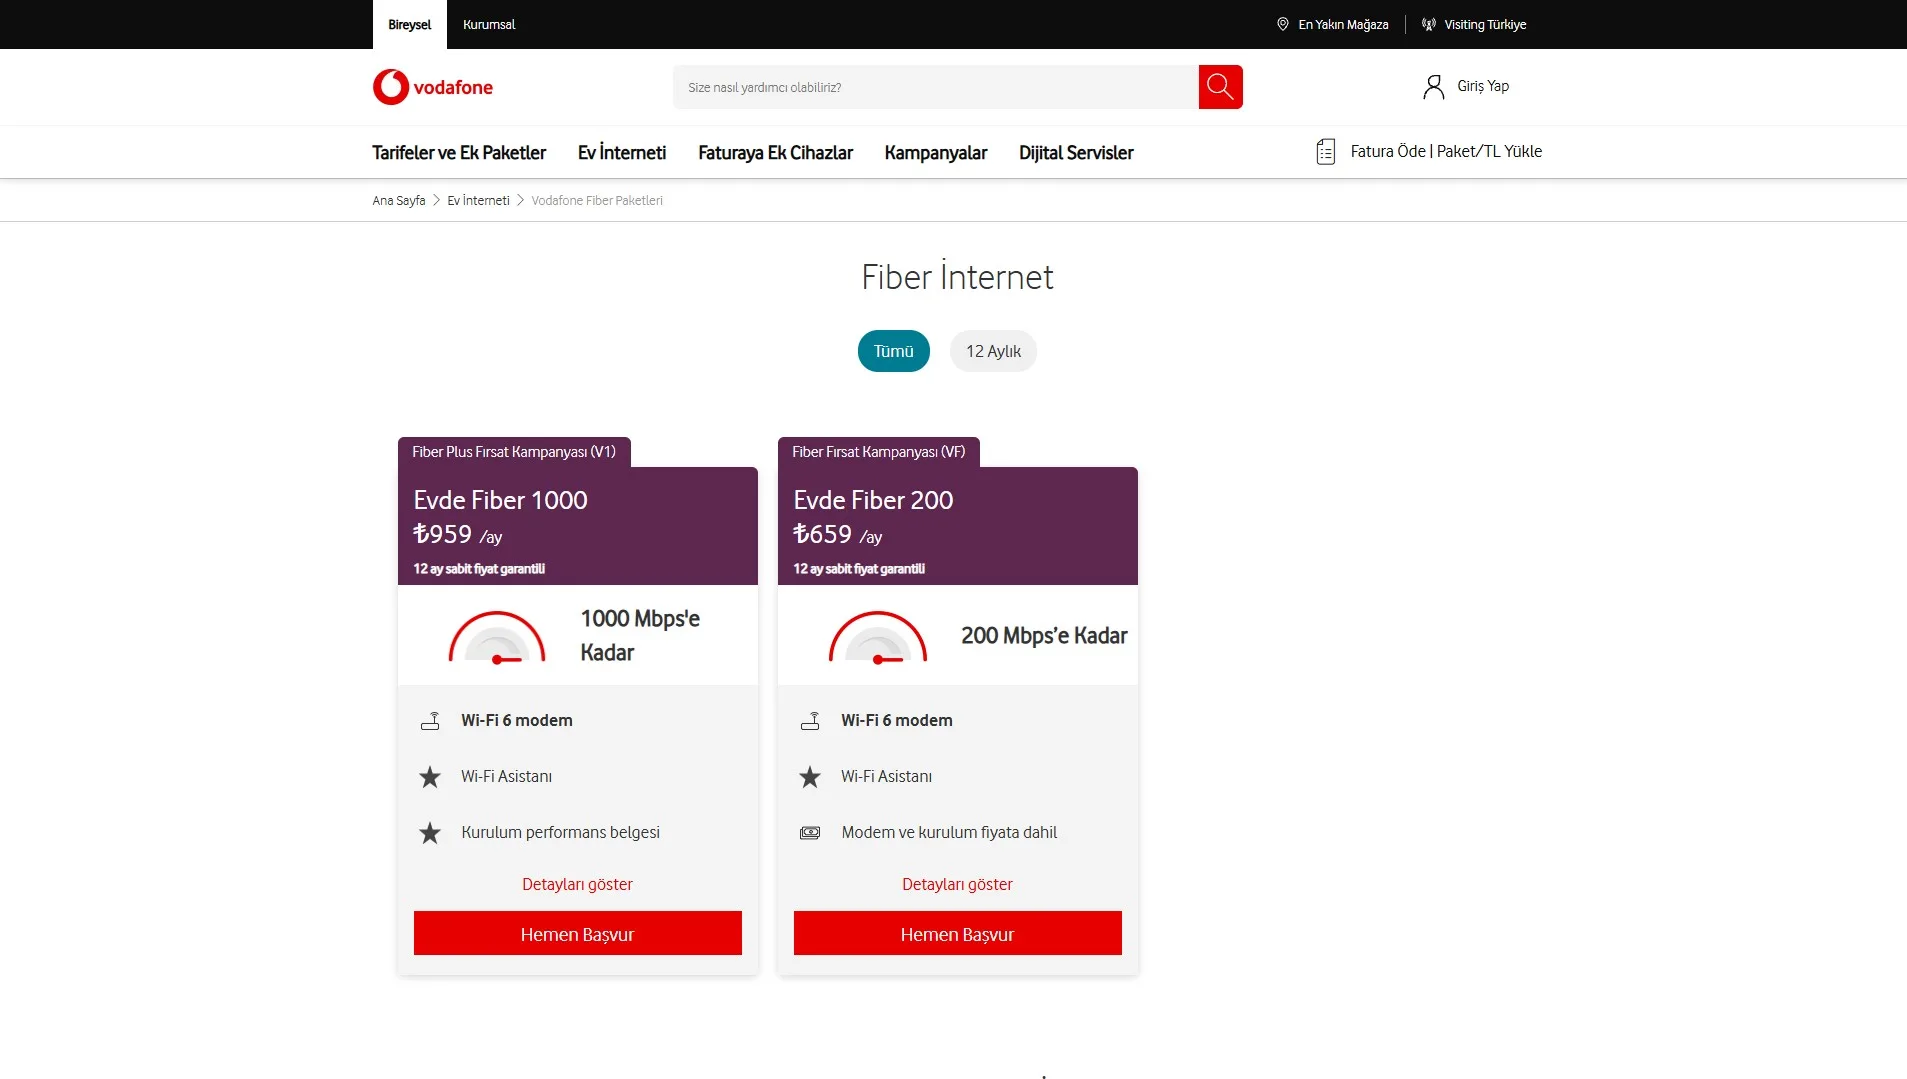Open the Visiting Türkiye link
Image resolution: width=1907 pixels, height=1079 pixels.
[x=1485, y=25]
